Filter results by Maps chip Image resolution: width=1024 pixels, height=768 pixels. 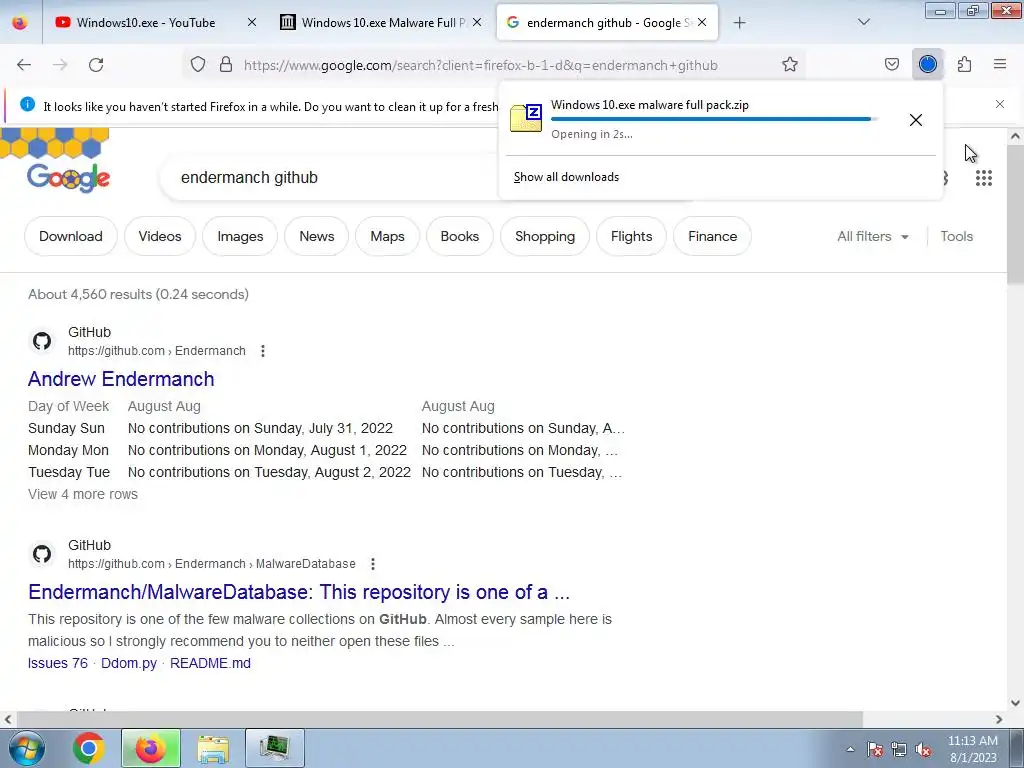point(387,236)
